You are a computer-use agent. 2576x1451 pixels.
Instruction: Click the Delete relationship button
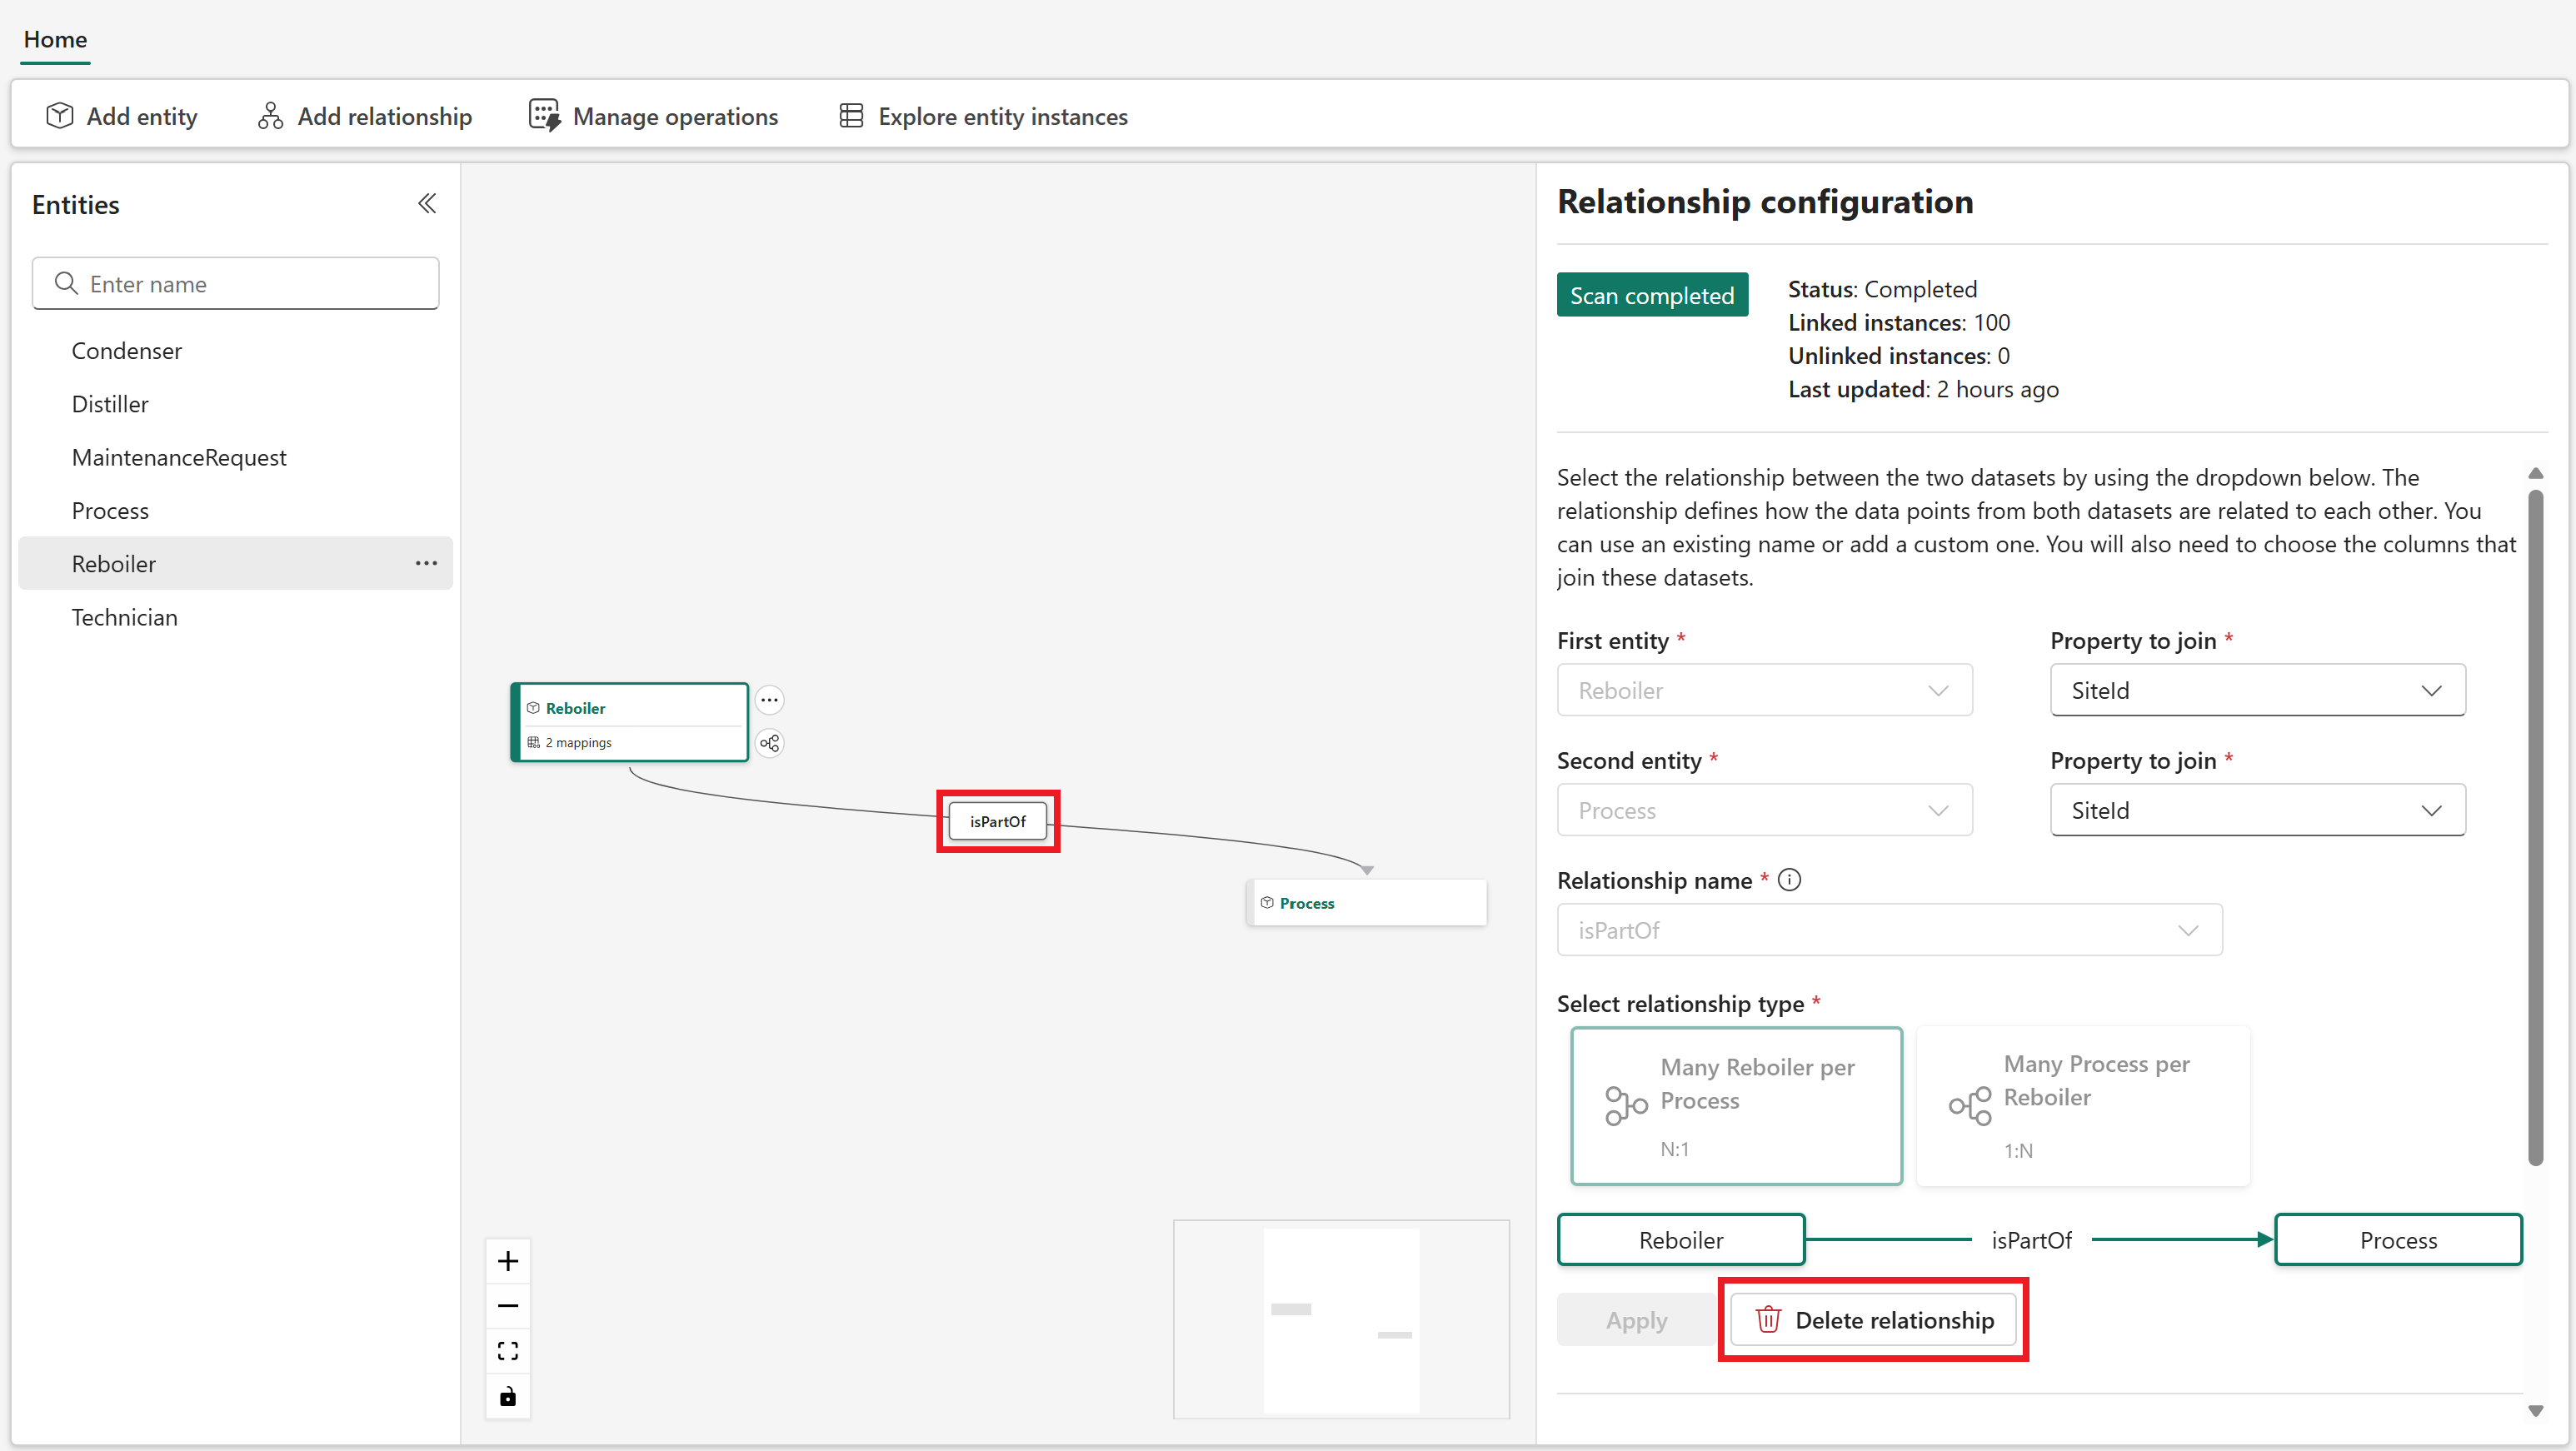click(1873, 1320)
